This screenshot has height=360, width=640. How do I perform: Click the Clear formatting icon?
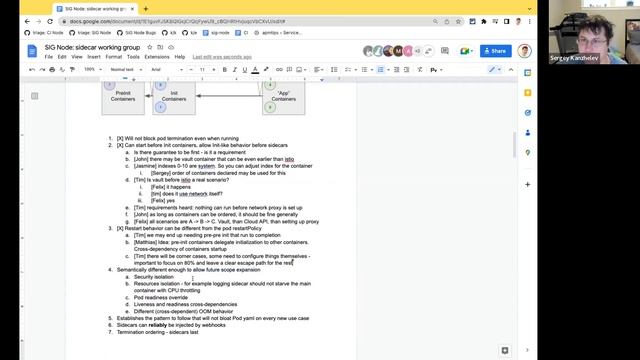point(420,70)
